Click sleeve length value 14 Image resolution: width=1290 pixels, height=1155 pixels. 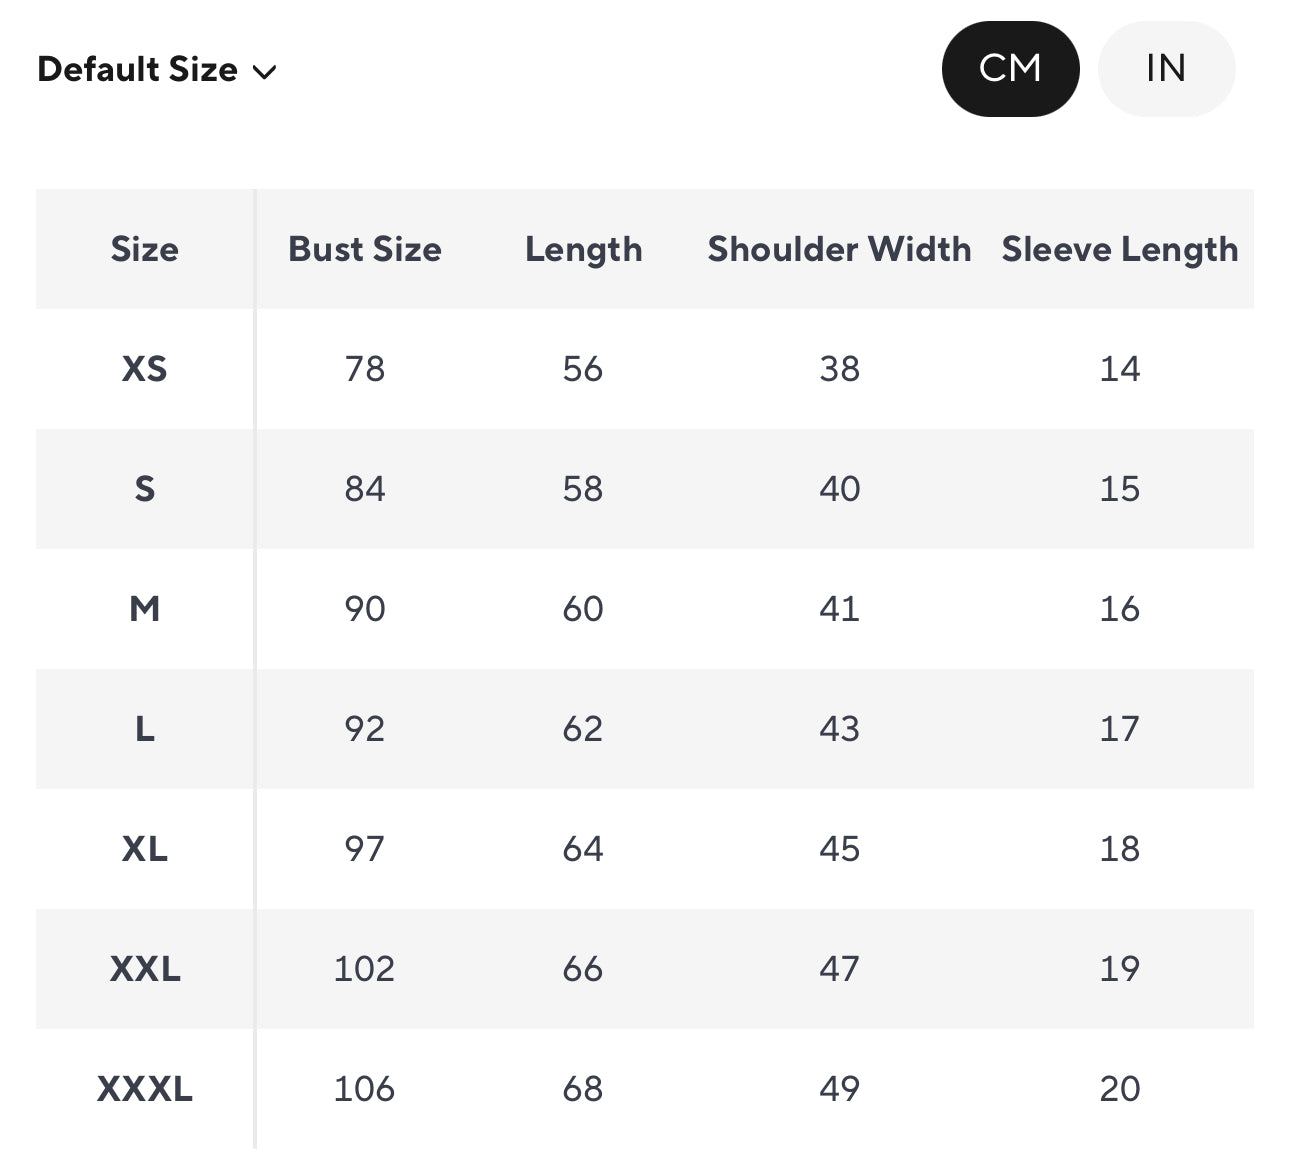[1120, 369]
